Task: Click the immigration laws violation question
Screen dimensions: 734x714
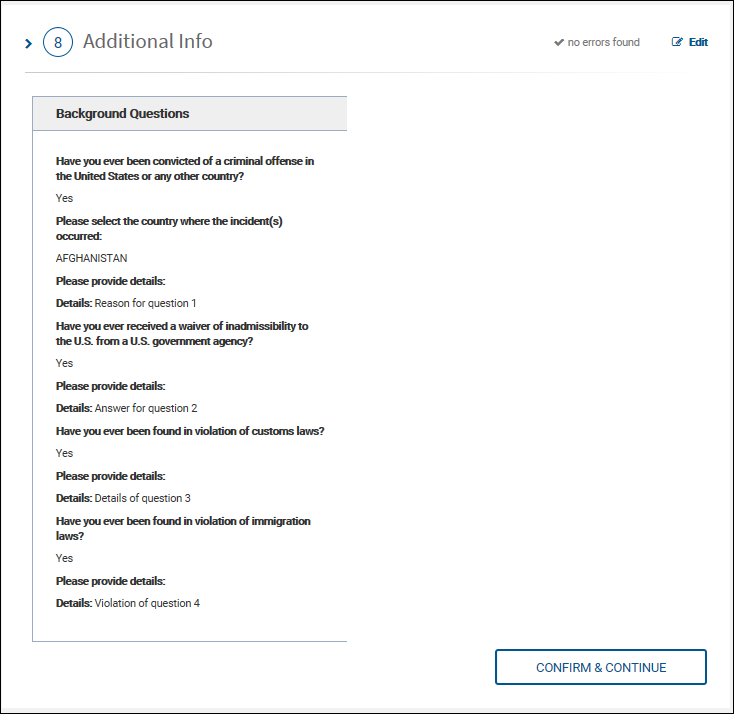Action: pos(183,529)
